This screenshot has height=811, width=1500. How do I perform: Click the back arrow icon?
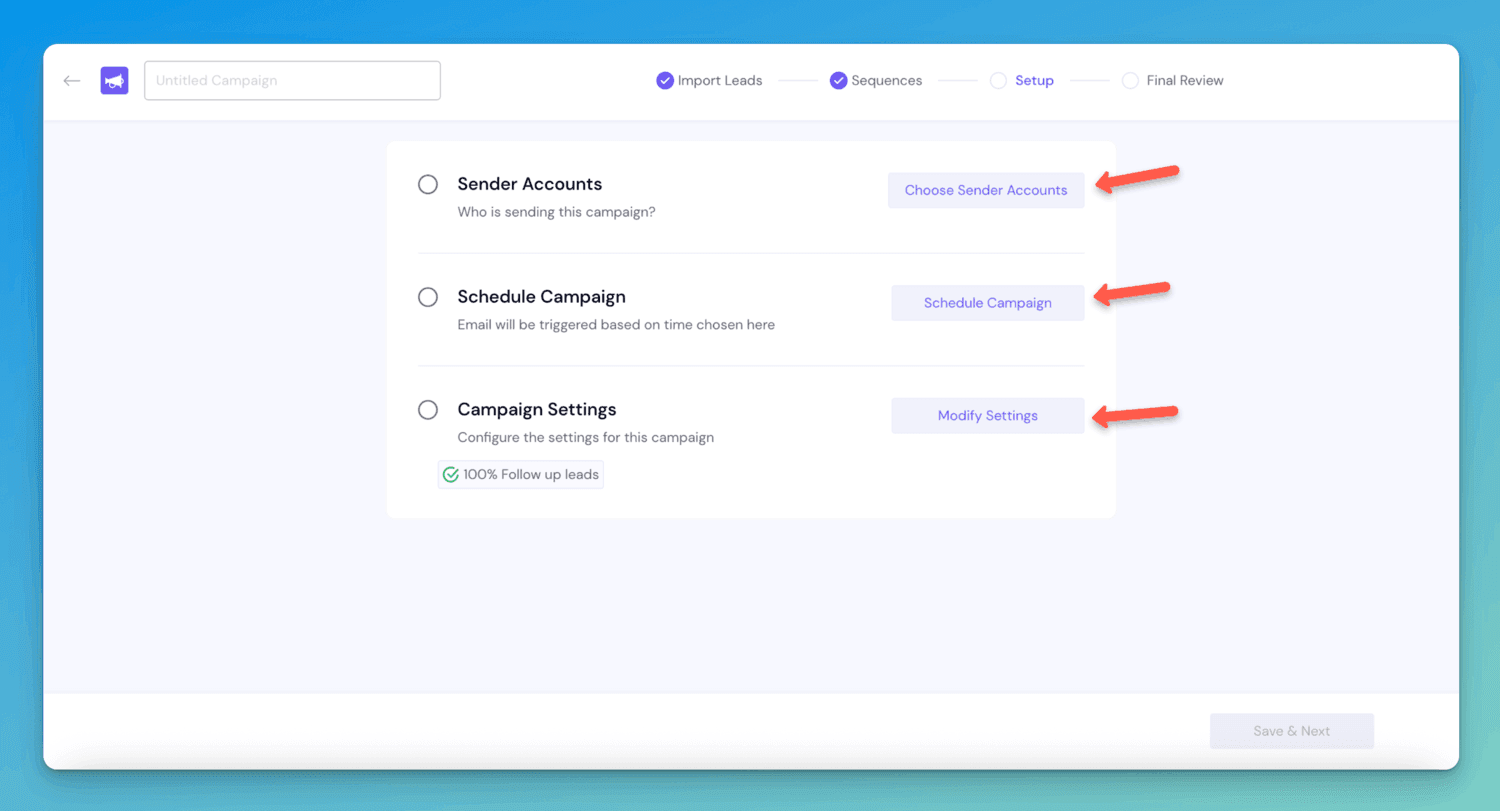[x=71, y=80]
